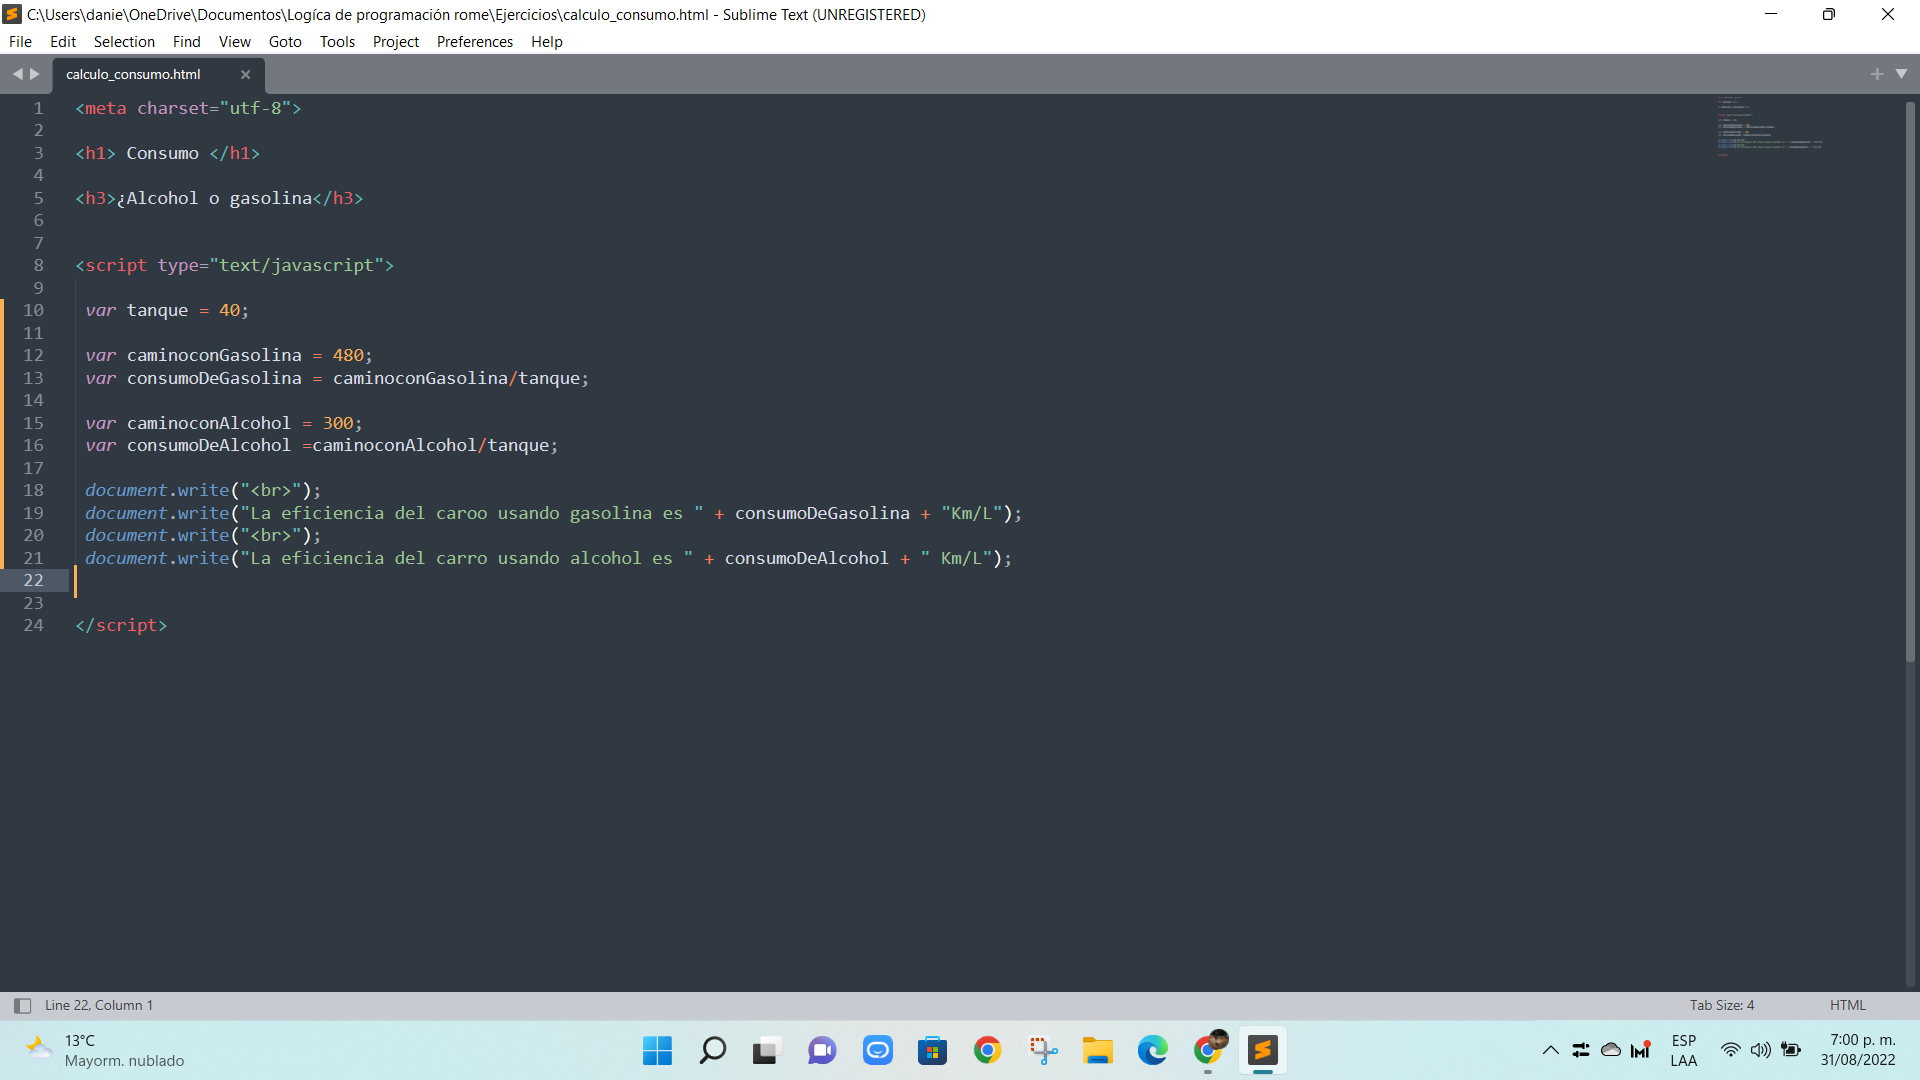Viewport: 1920px width, 1080px height.
Task: Open Microsoft Store from taskbar
Action: (932, 1051)
